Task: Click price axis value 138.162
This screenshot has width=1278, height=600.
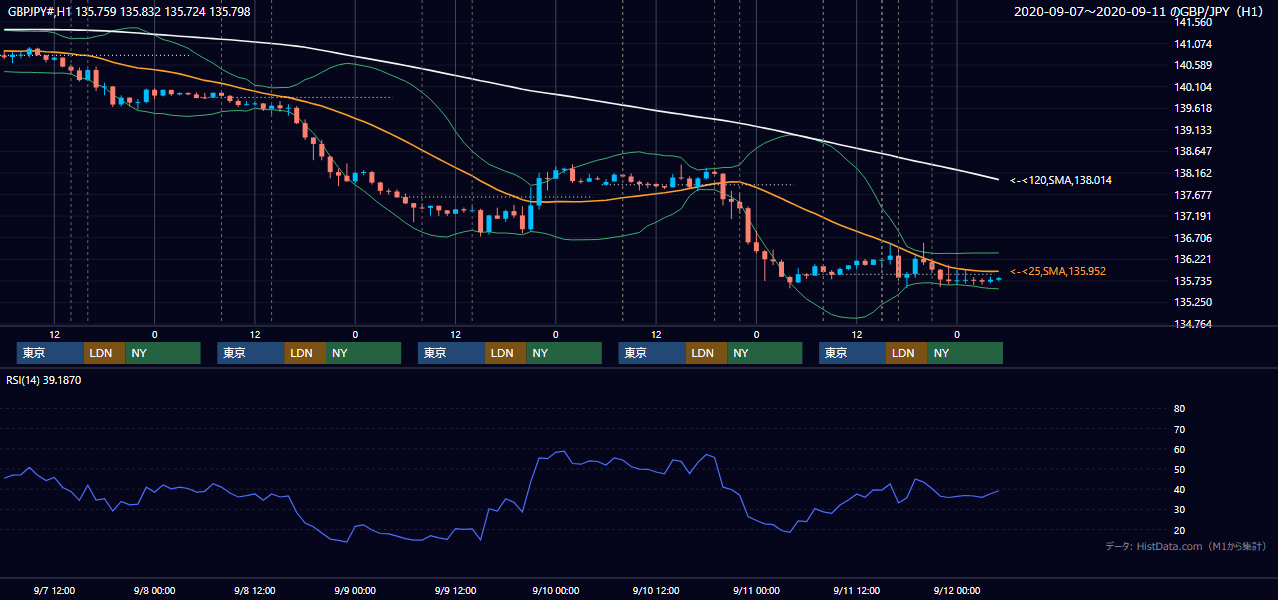Action: click(1192, 173)
